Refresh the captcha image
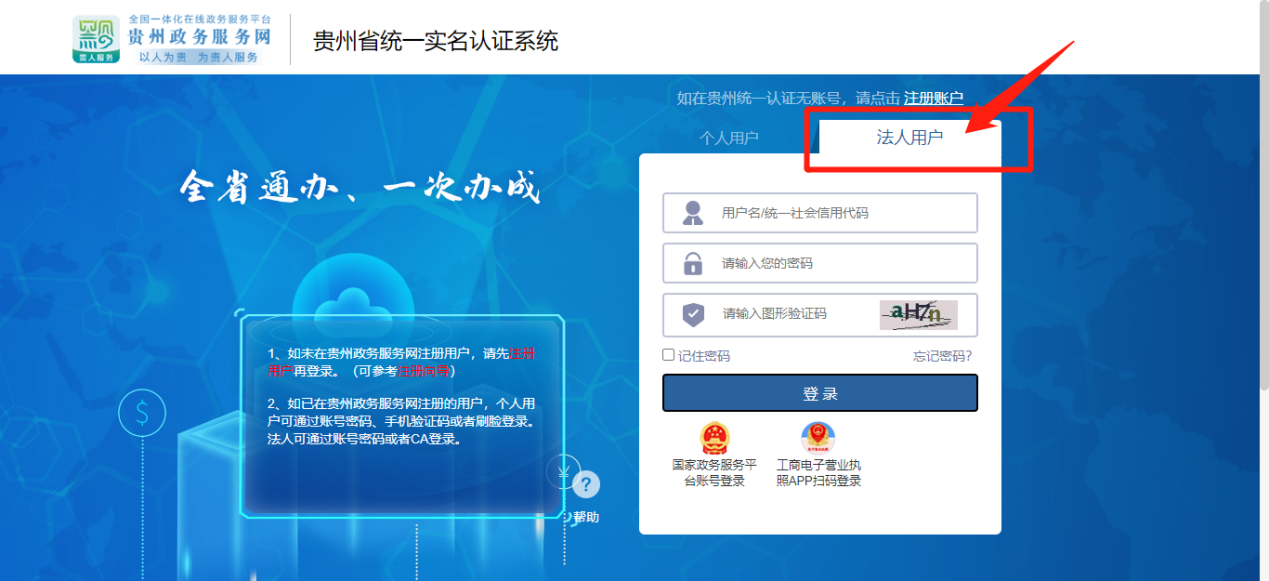Screen dimensions: 1269x581 pos(918,315)
